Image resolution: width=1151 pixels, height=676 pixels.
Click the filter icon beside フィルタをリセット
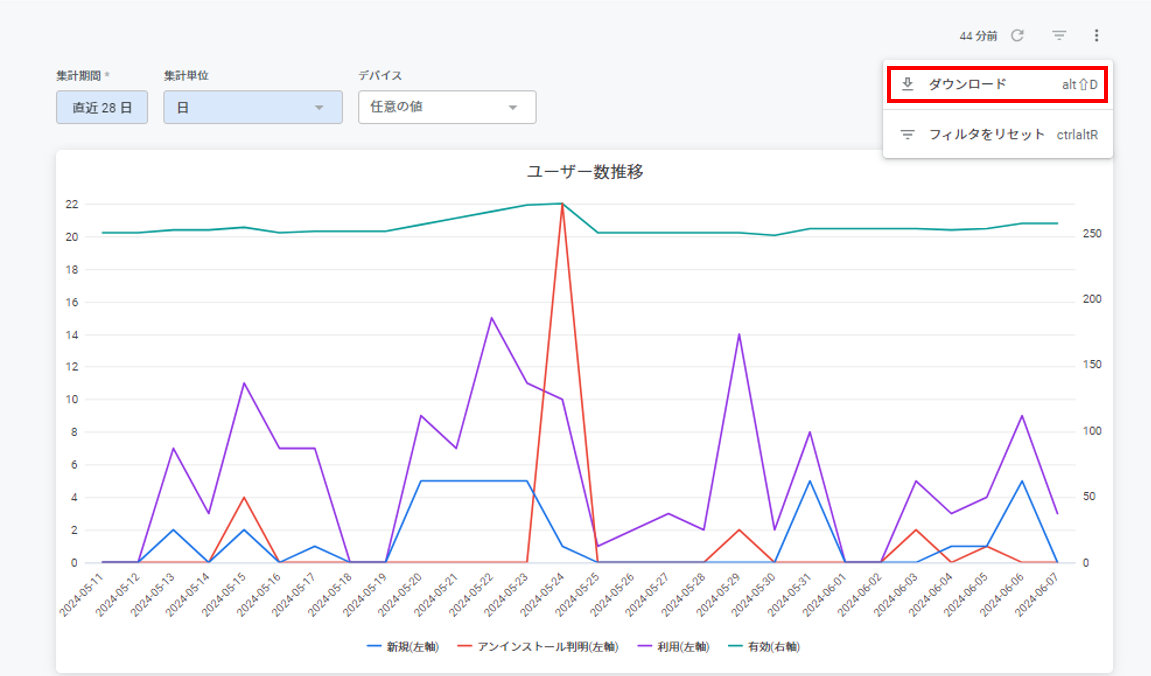tap(907, 134)
